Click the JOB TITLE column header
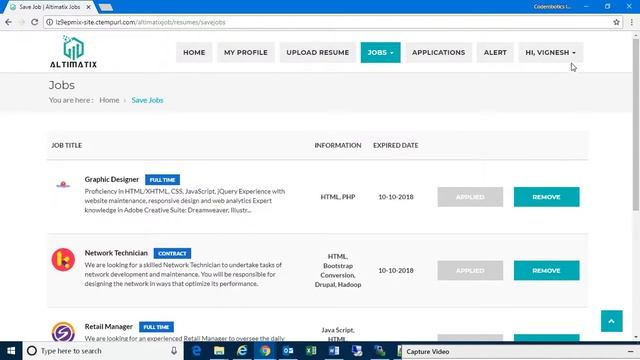The height and width of the screenshot is (360, 640). [x=67, y=145]
